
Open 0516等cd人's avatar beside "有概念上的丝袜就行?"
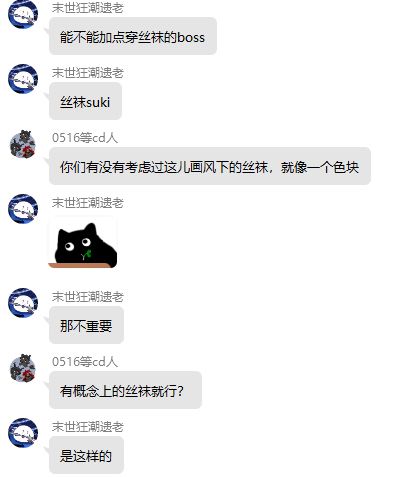(23, 368)
